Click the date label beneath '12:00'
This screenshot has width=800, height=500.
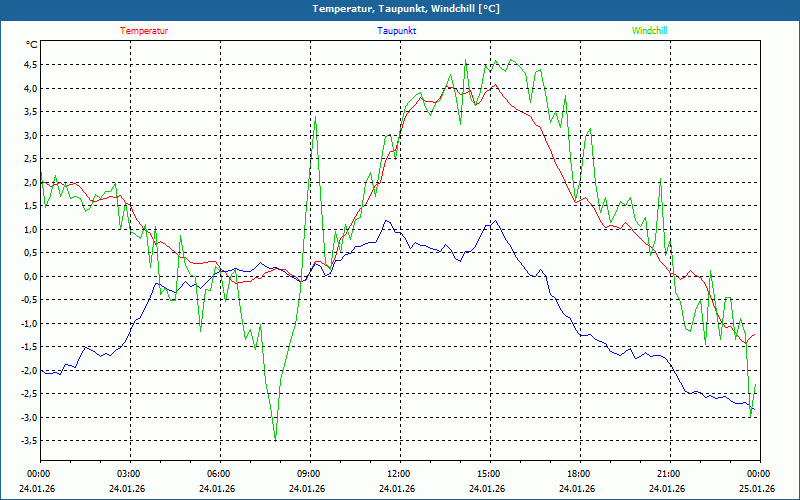397,489
